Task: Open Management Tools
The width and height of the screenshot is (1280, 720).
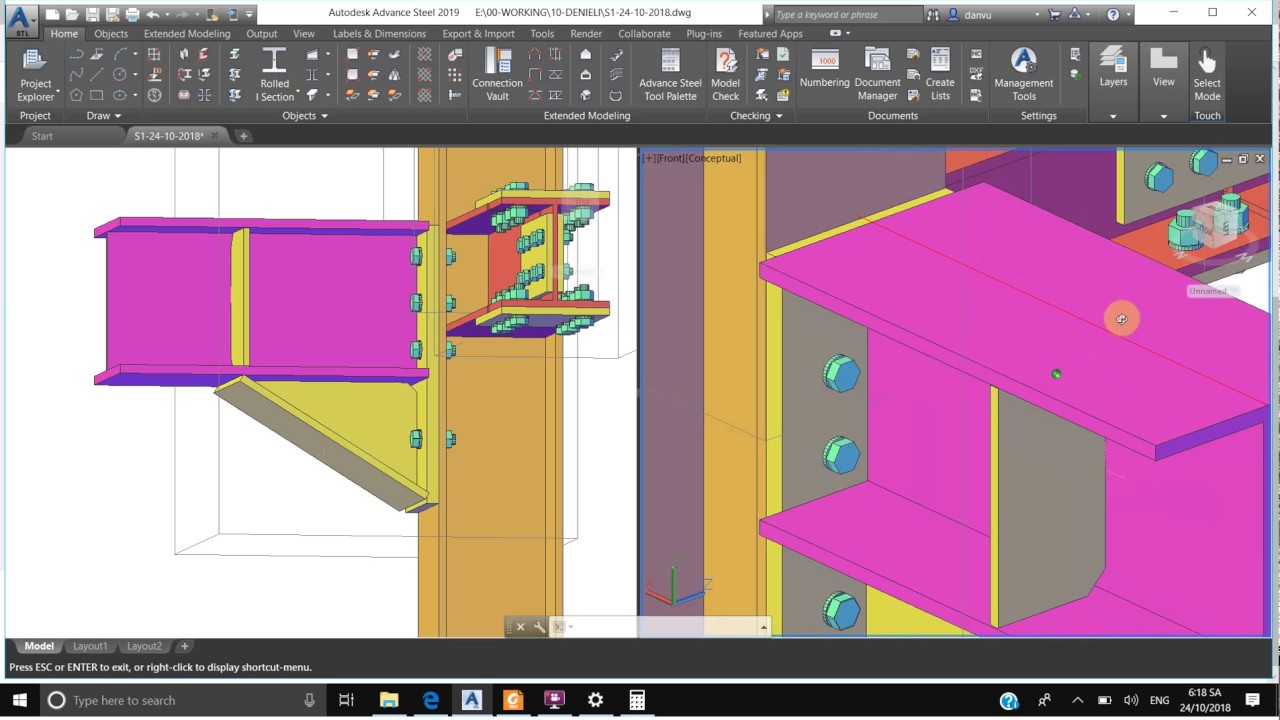Action: pyautogui.click(x=1024, y=75)
